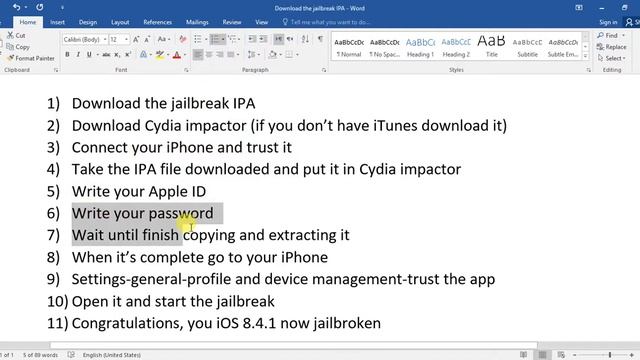Apply the Title style

(x=491, y=47)
